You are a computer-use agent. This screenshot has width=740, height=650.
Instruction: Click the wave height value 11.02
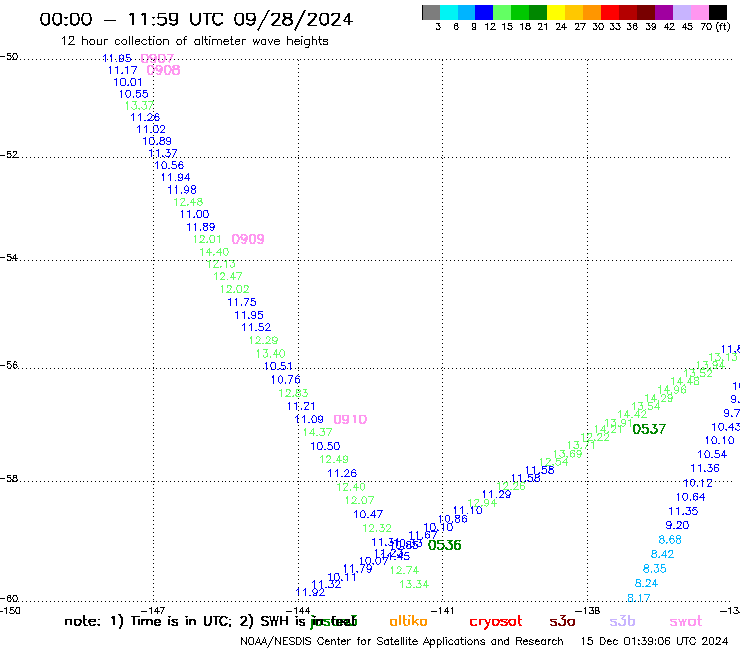coord(151,129)
